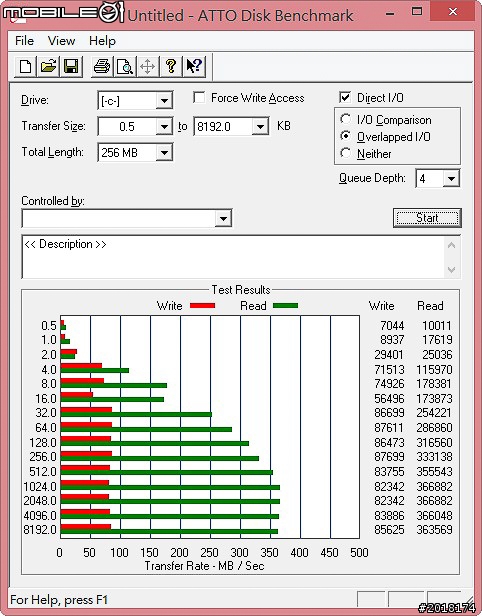Image resolution: width=482 pixels, height=616 pixels.
Task: Click the yellow question mark About icon
Action: (170, 66)
